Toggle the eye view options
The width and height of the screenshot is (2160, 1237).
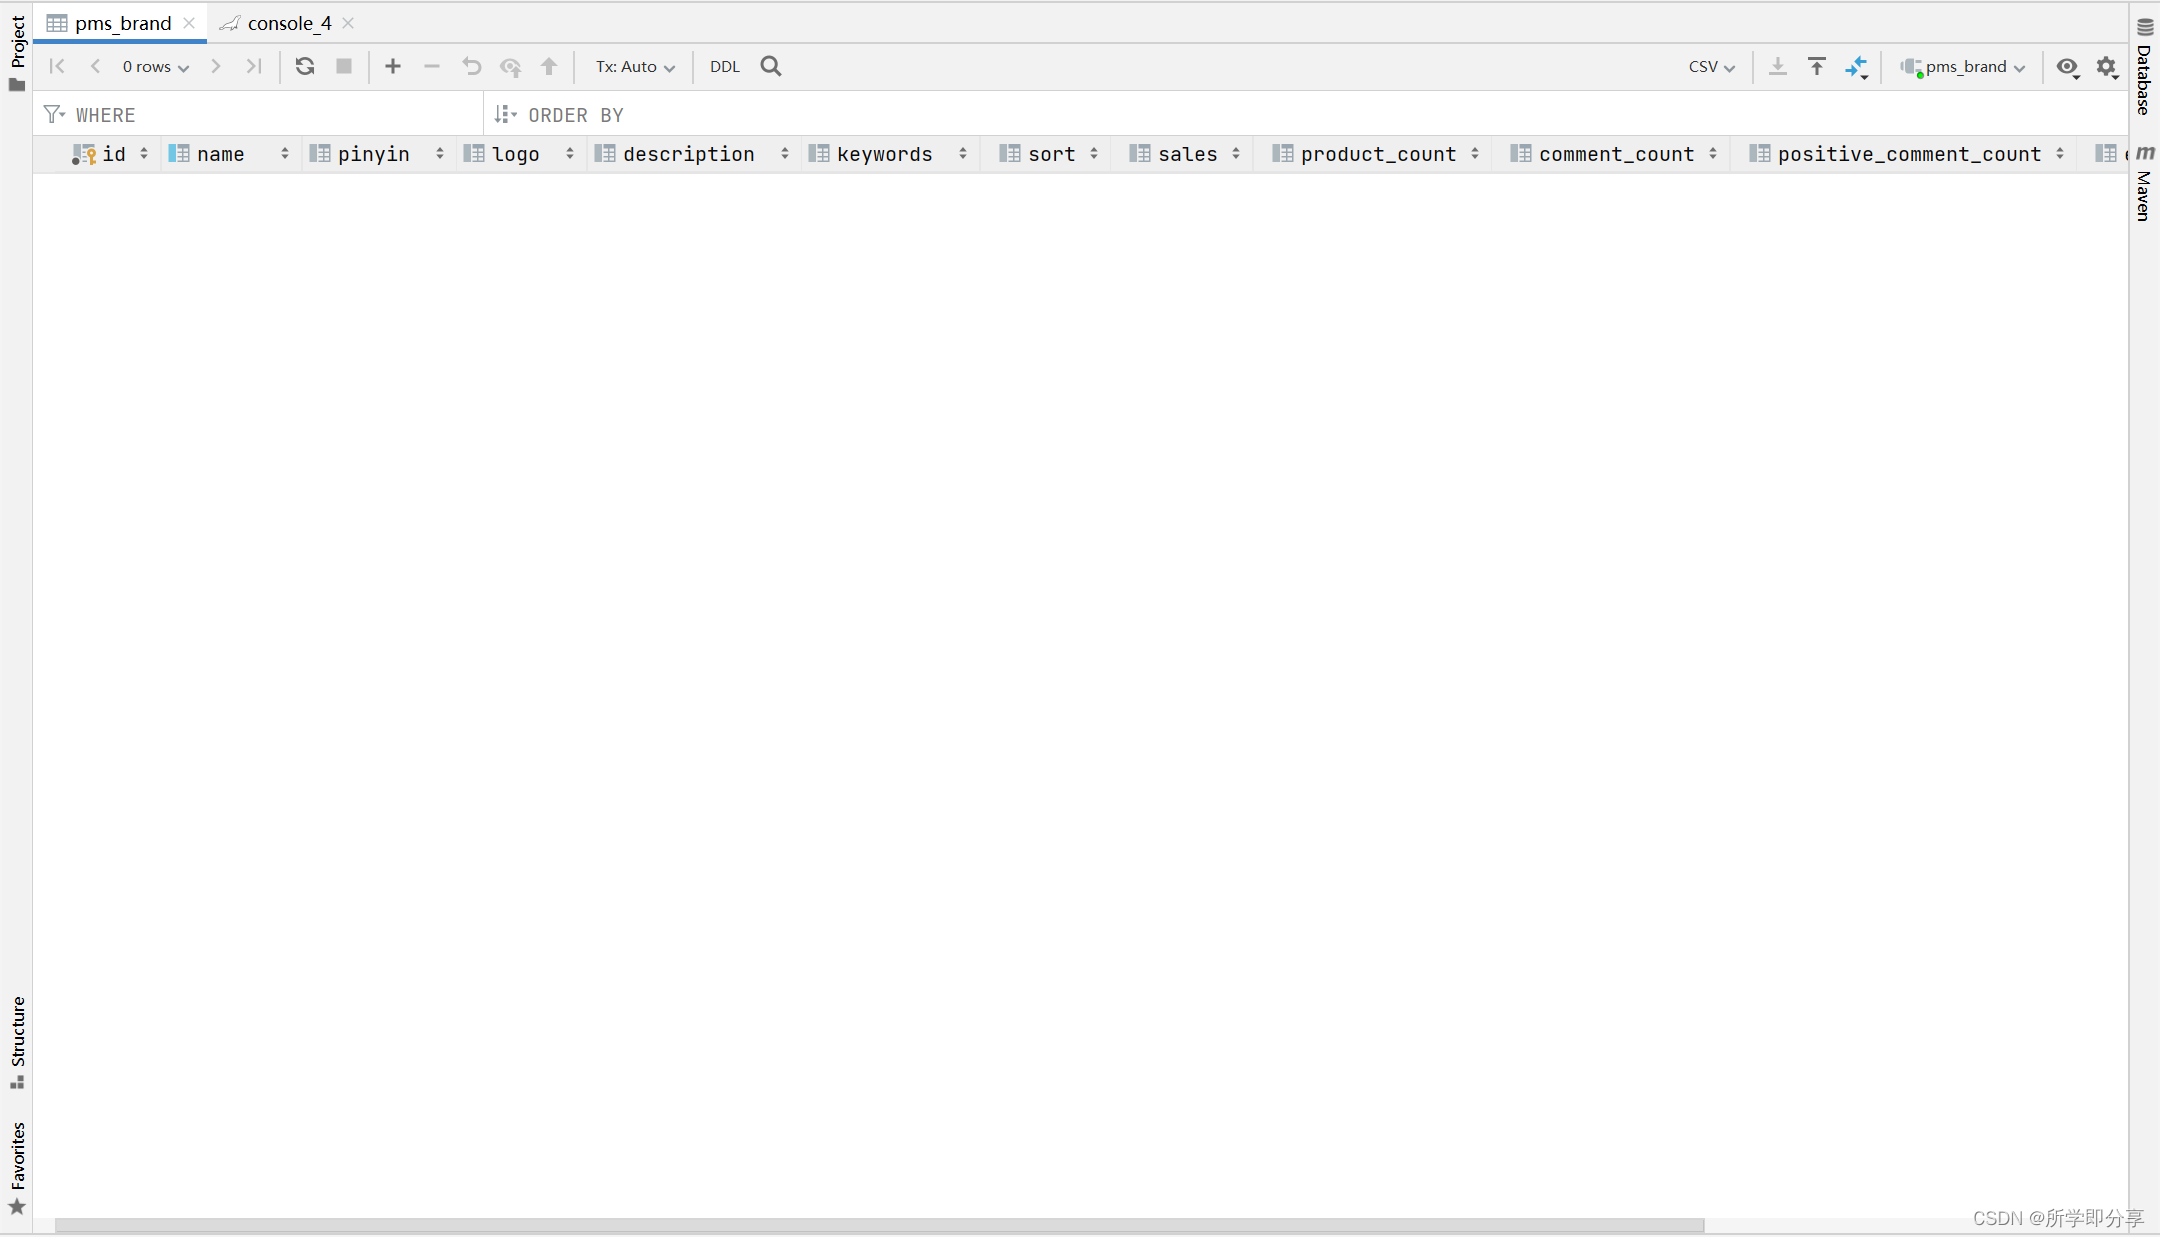tap(2067, 66)
